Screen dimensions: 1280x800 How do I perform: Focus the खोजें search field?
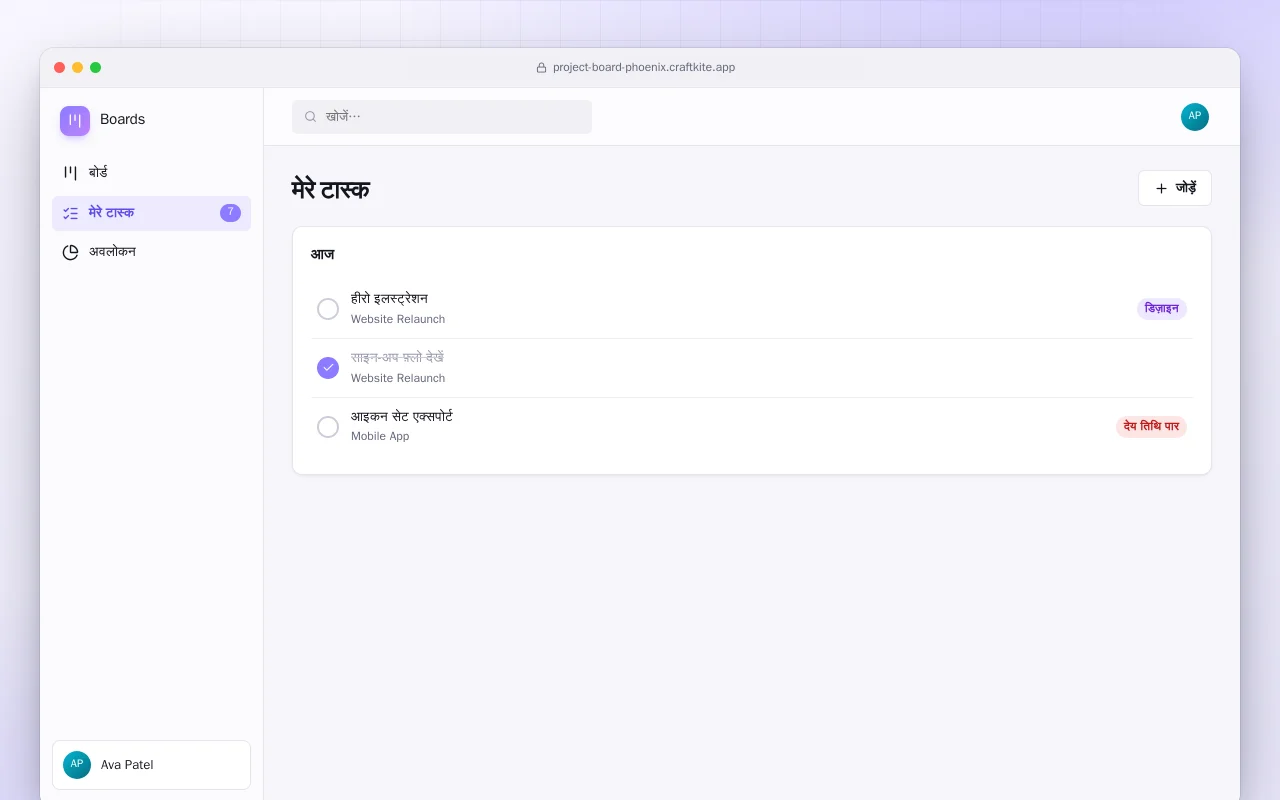tap(442, 117)
